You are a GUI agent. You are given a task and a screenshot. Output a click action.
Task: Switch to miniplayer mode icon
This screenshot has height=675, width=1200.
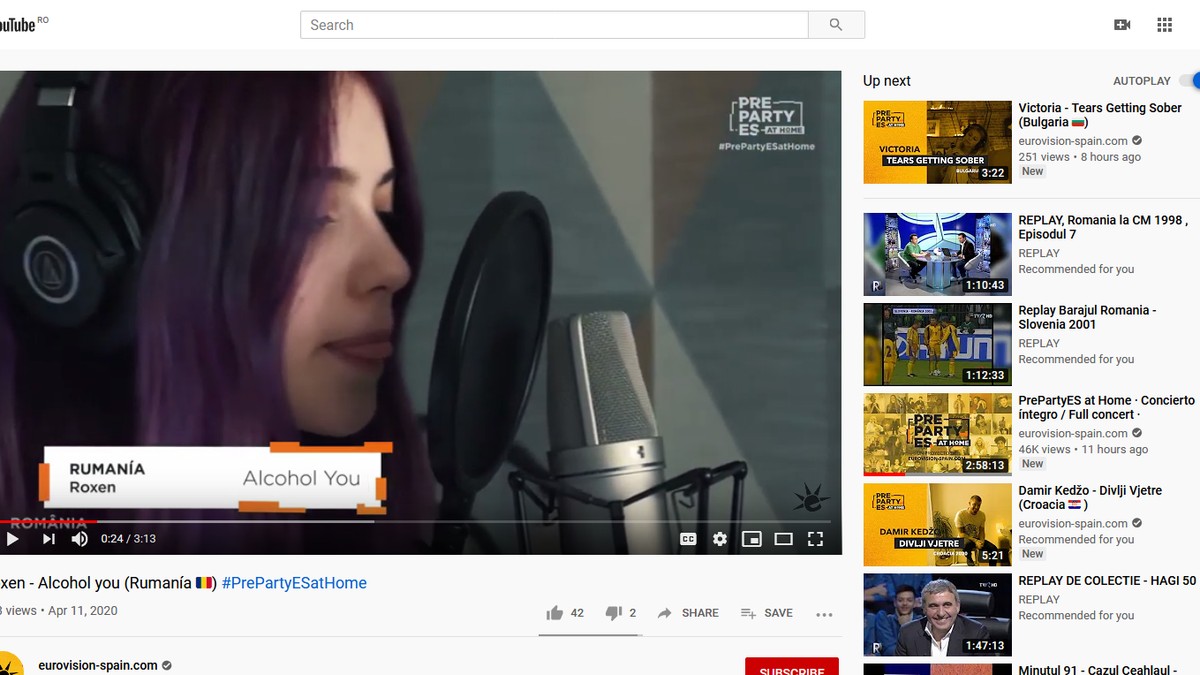[752, 539]
